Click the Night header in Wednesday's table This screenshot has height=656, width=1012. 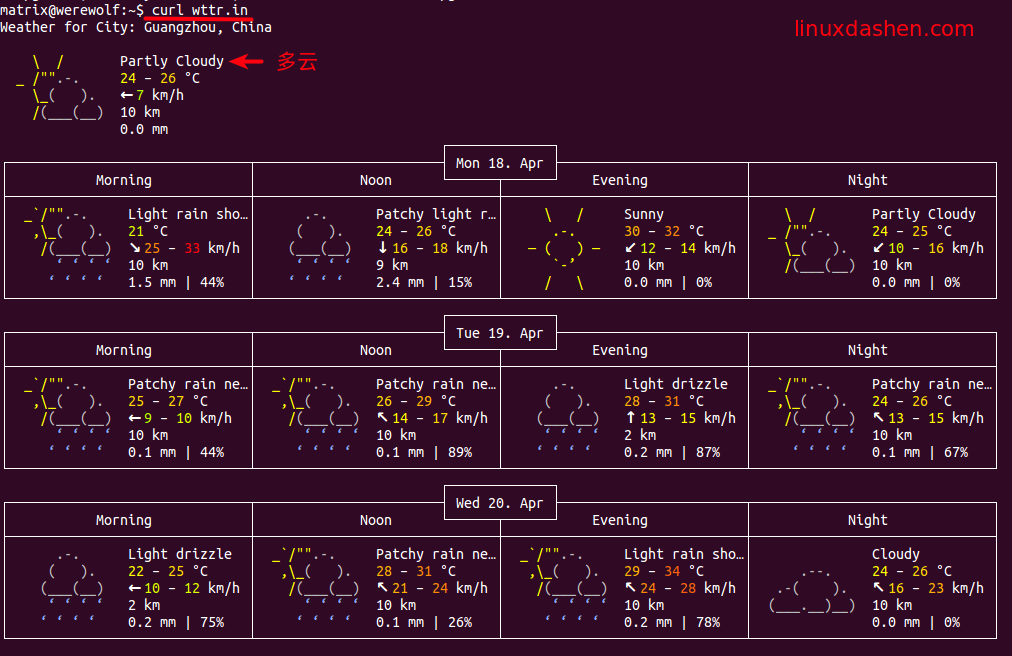(x=867, y=520)
